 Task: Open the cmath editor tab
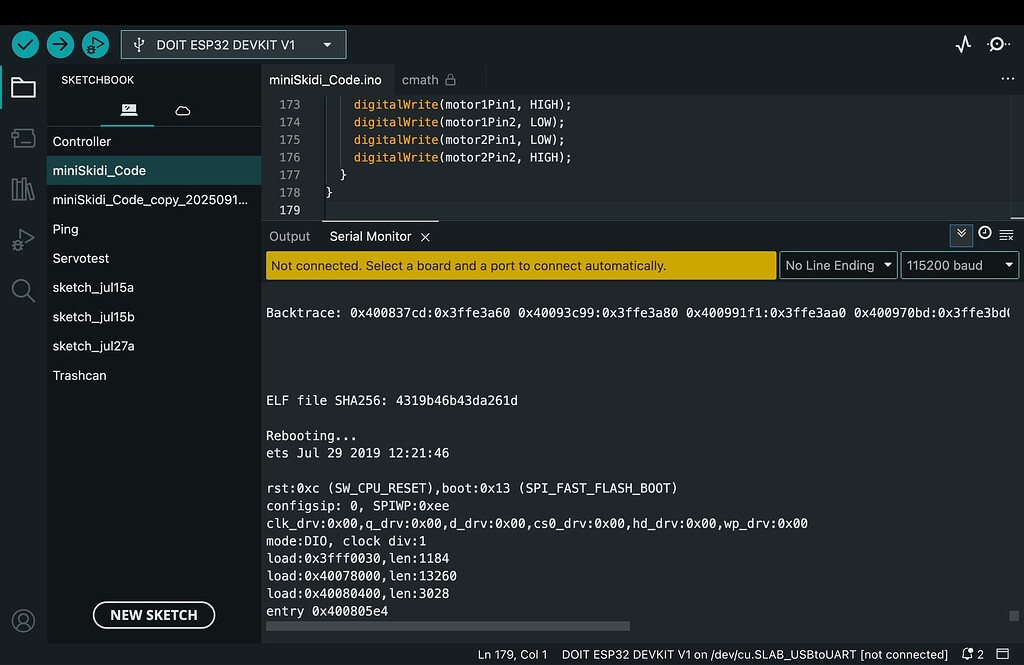[421, 79]
